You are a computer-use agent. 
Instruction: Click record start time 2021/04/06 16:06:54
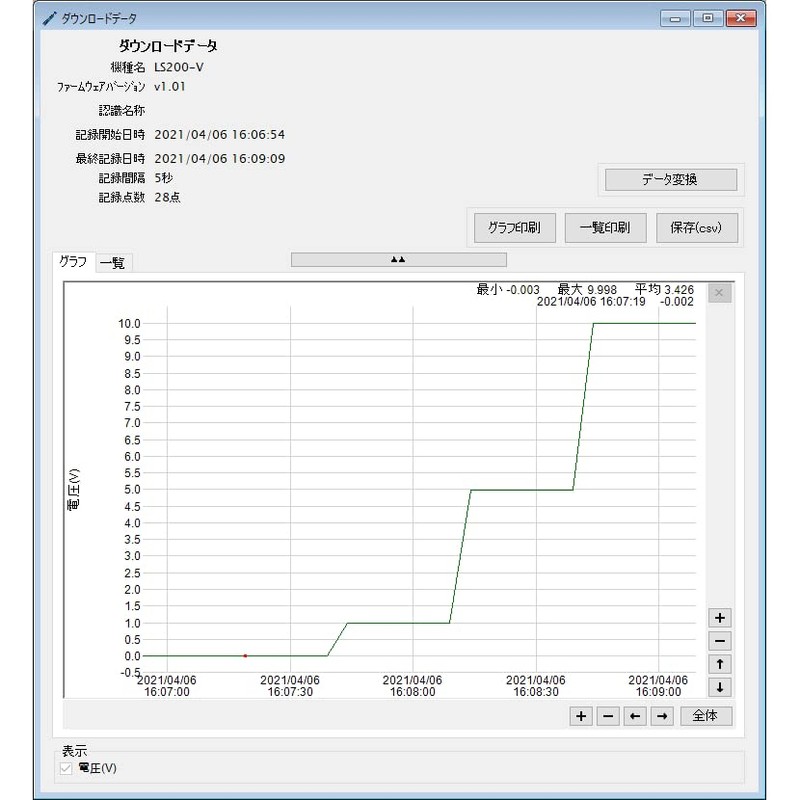pos(220,135)
